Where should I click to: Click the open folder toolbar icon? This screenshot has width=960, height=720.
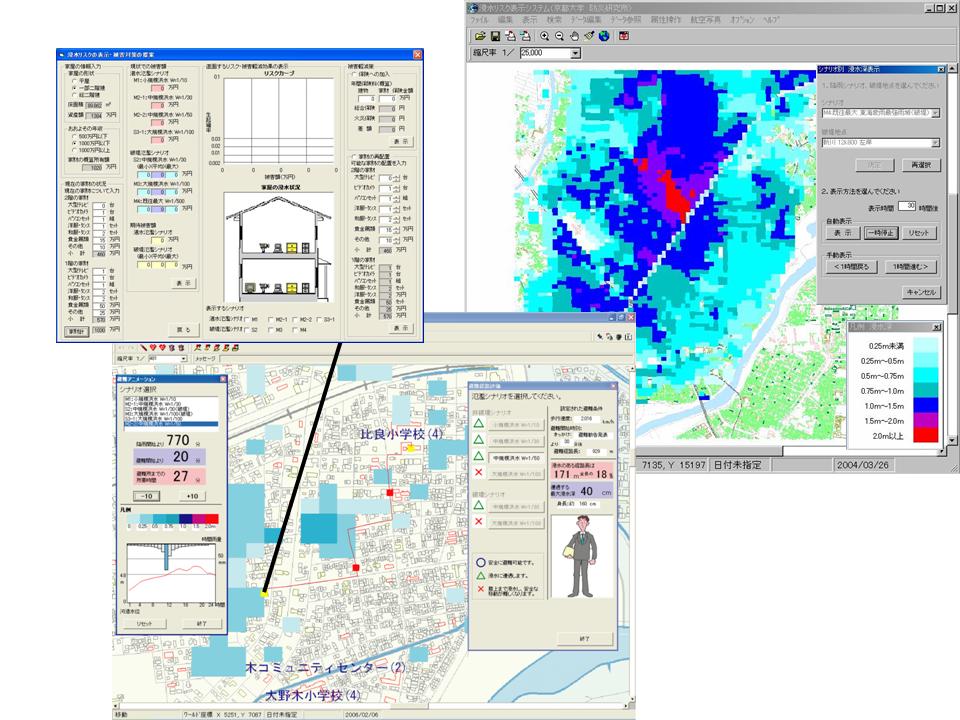(x=480, y=36)
